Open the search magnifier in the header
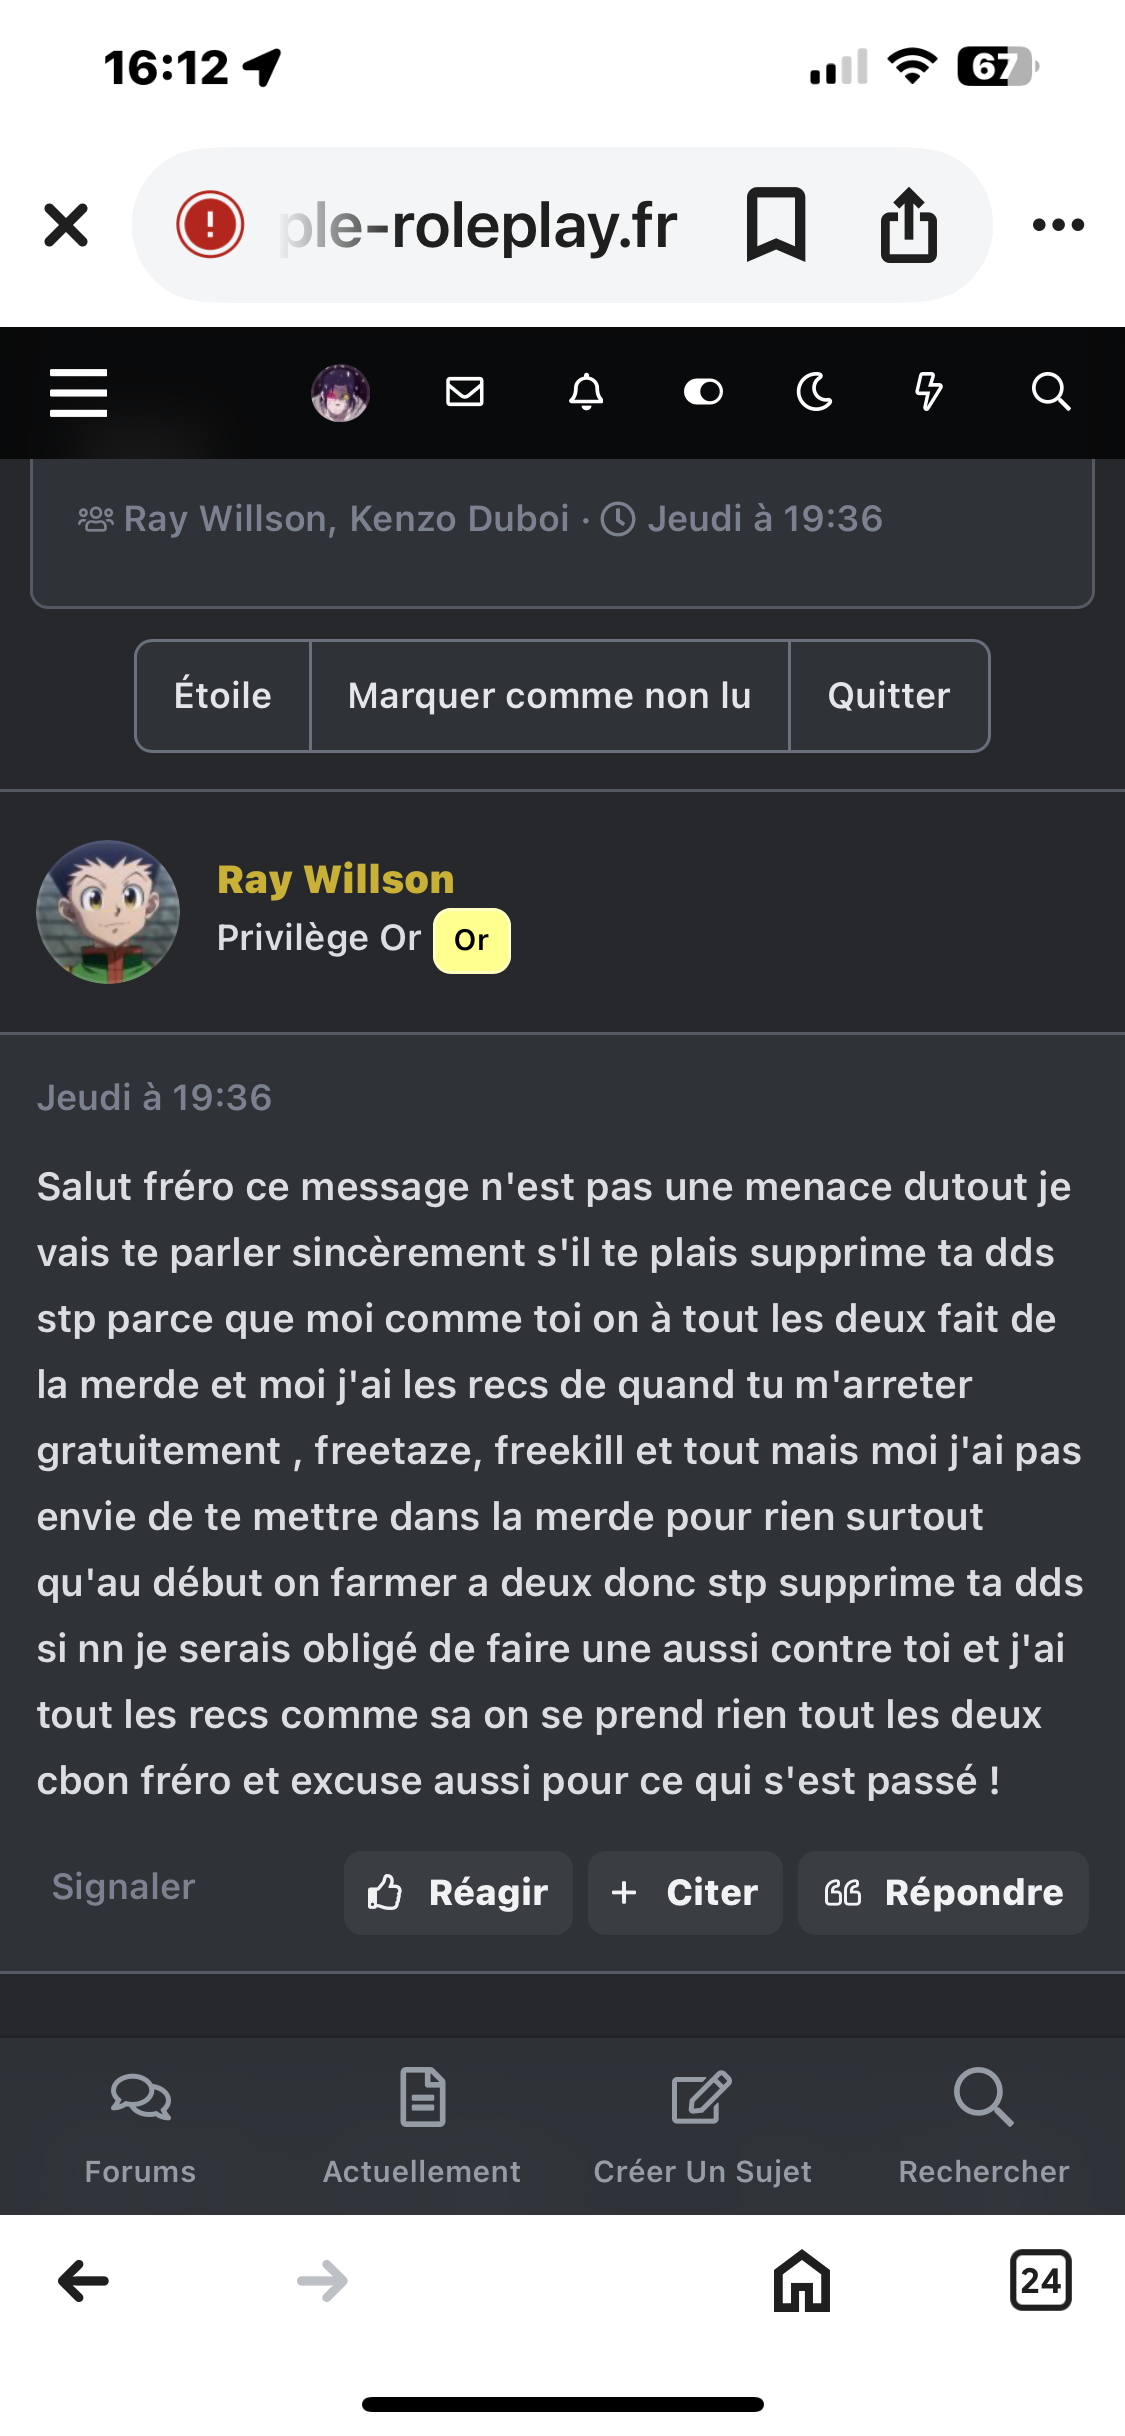1125x2436 pixels. 1051,392
